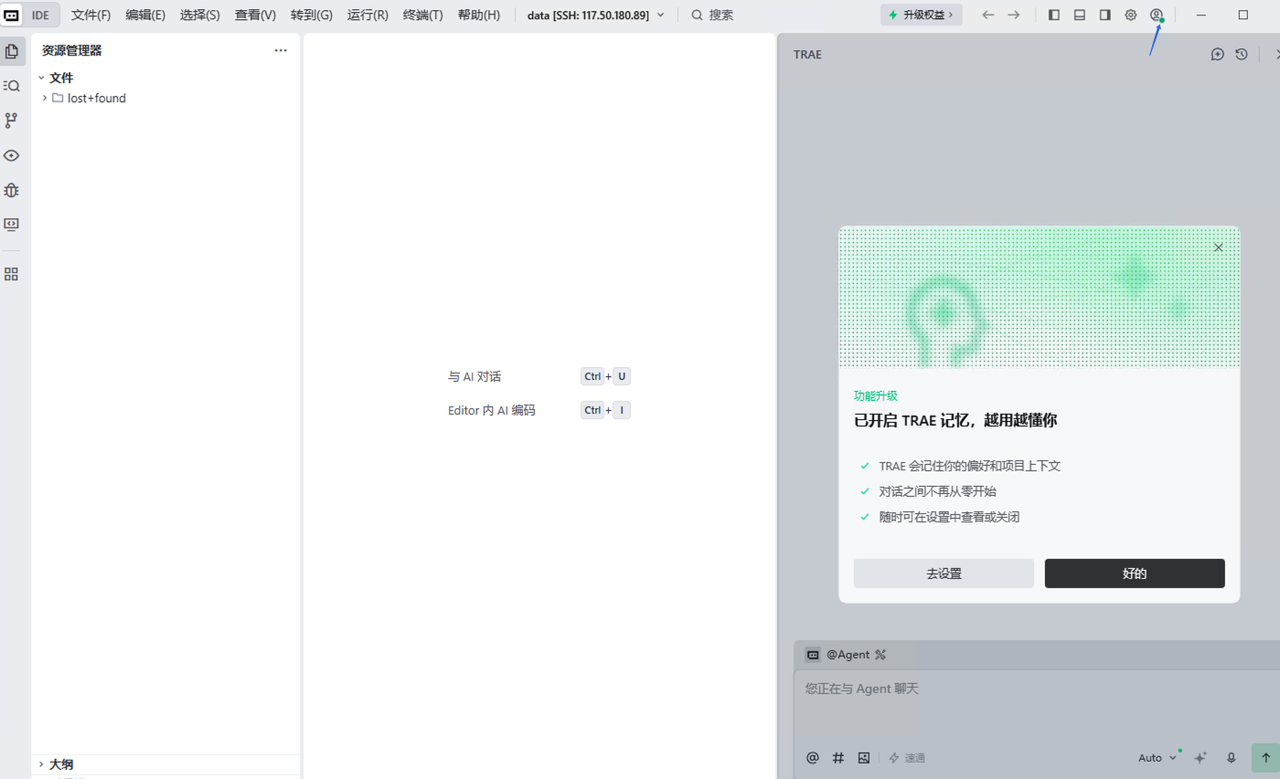Open the 编辑(E) menu
This screenshot has height=779, width=1280.
click(x=146, y=15)
